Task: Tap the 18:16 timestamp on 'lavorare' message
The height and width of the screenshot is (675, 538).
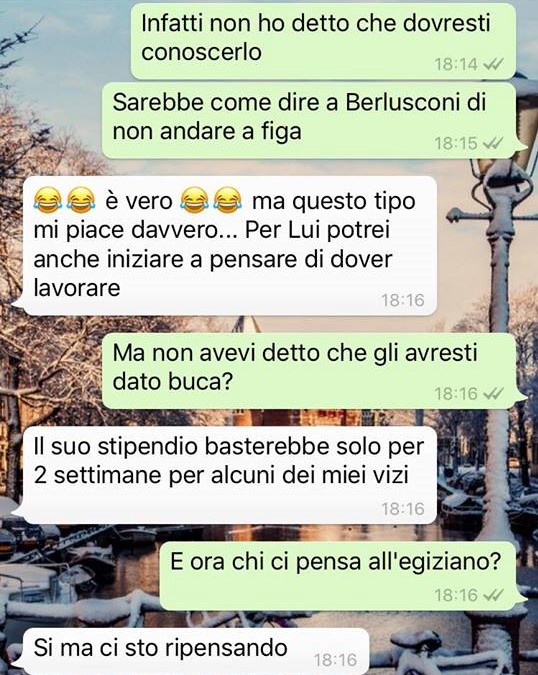Action: click(403, 300)
